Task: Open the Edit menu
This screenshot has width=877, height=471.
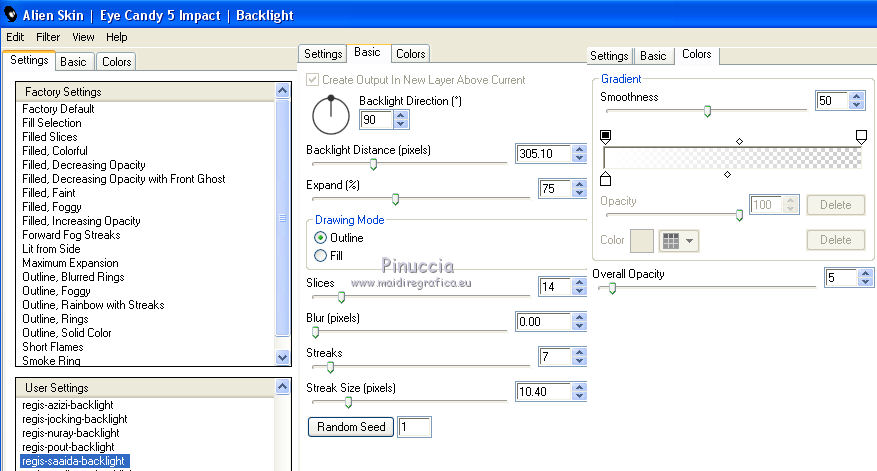Action: click(x=15, y=37)
